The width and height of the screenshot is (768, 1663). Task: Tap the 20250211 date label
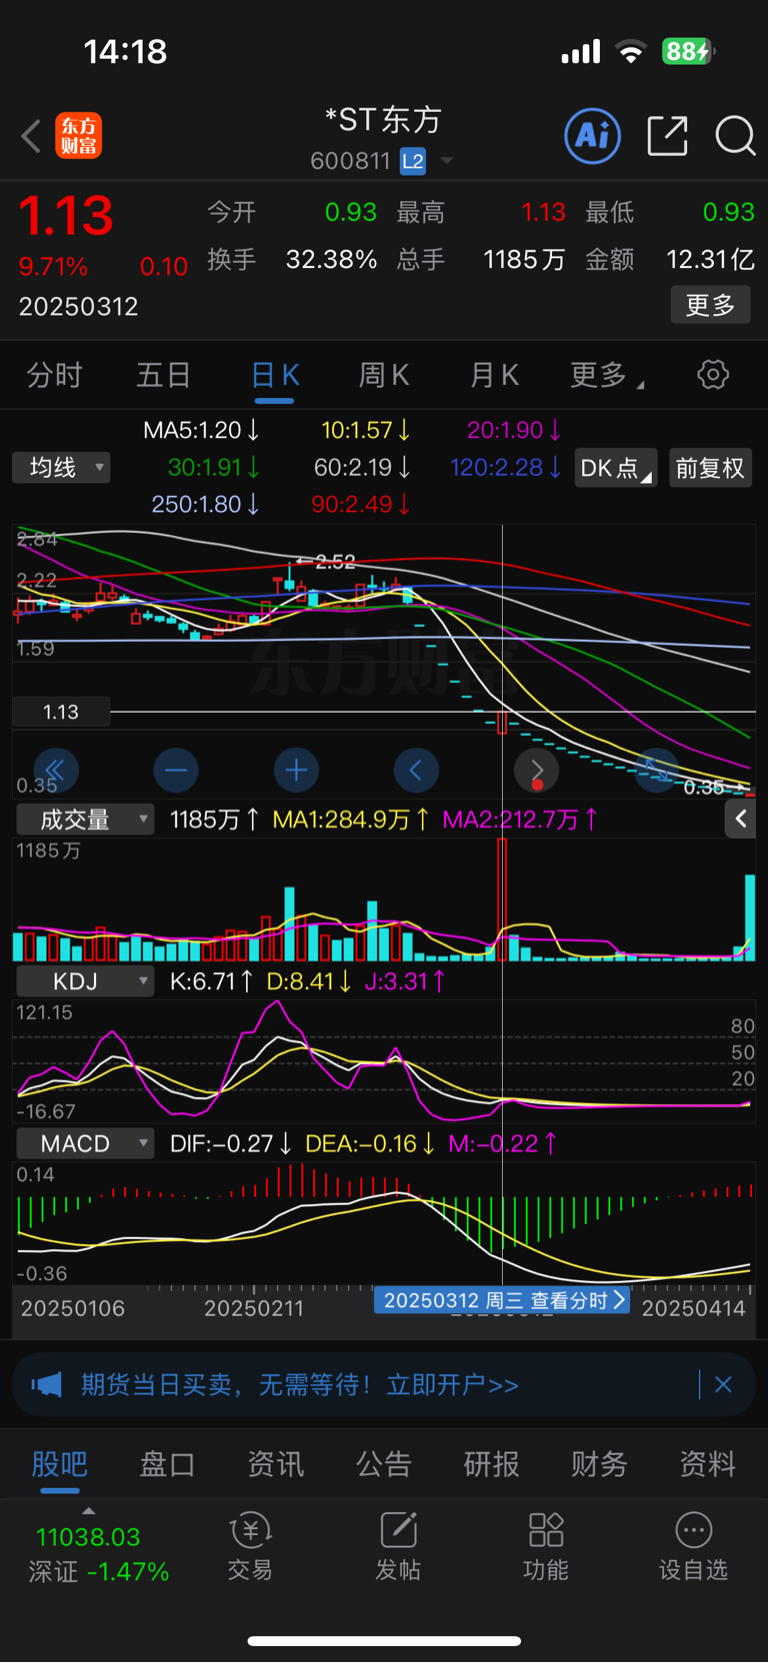coord(254,1308)
